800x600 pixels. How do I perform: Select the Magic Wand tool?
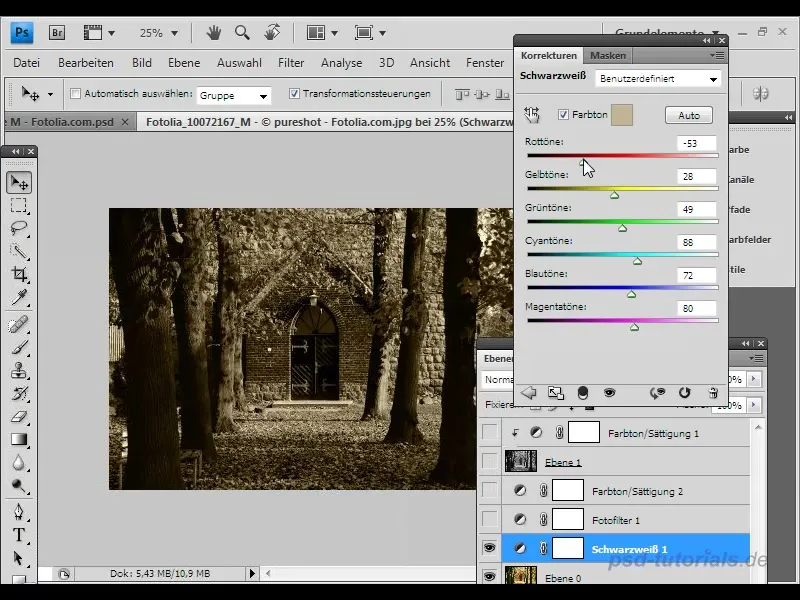click(19, 251)
